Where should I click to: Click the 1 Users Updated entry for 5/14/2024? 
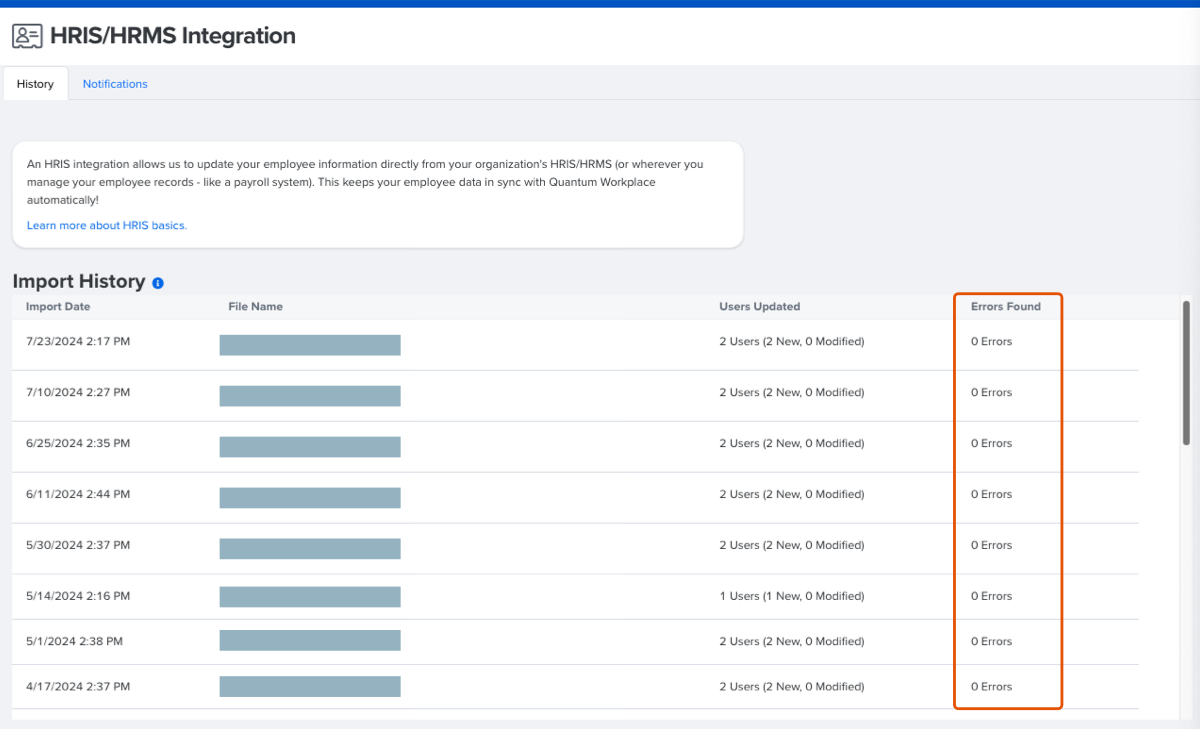pyautogui.click(x=791, y=596)
